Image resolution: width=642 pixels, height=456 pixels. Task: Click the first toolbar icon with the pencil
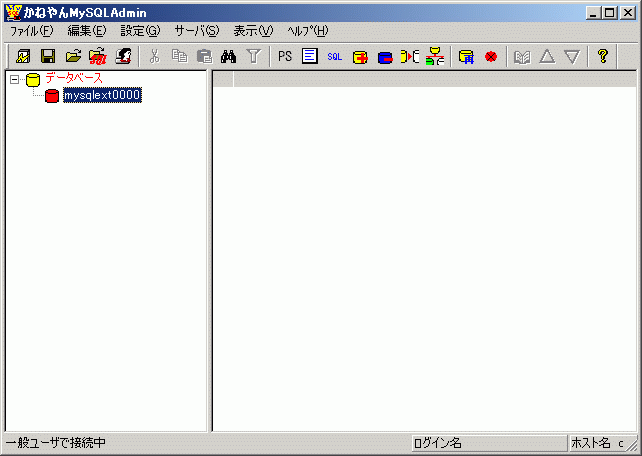(23, 56)
